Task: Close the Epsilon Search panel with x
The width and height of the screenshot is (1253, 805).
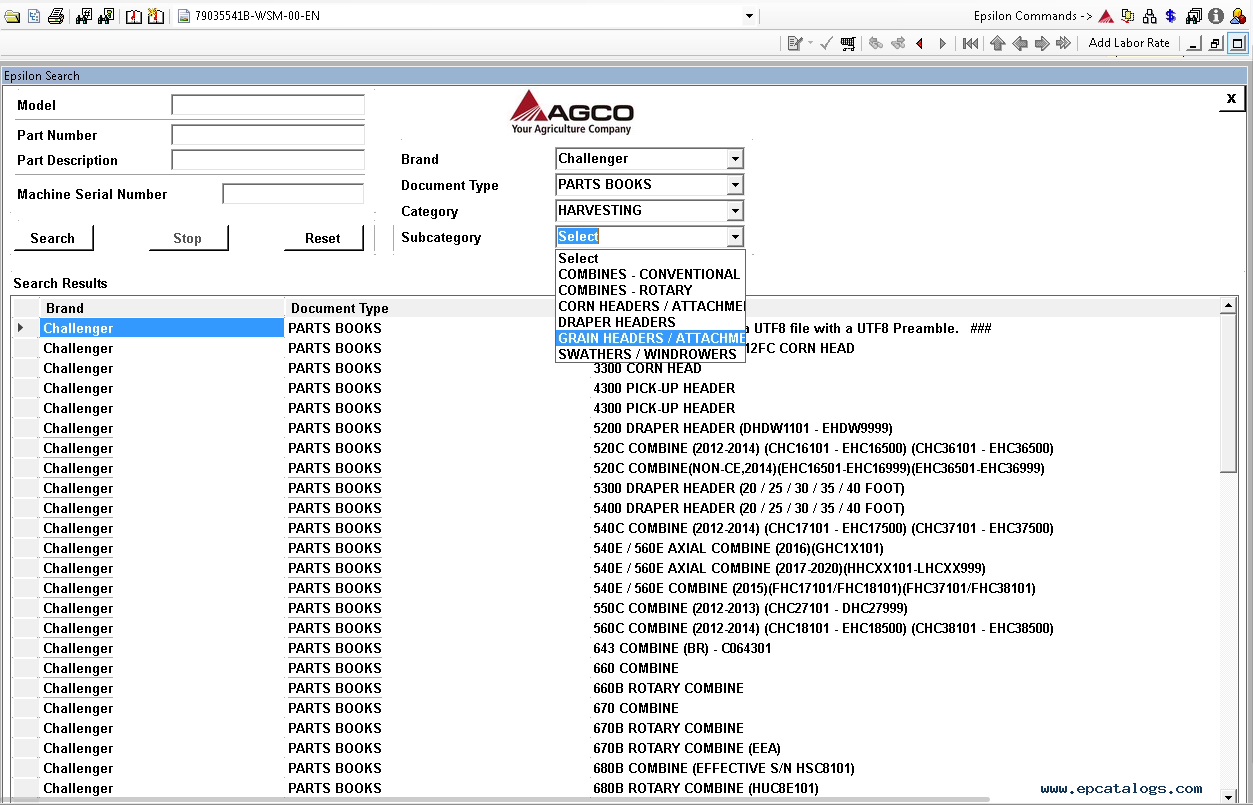Action: [x=1232, y=98]
